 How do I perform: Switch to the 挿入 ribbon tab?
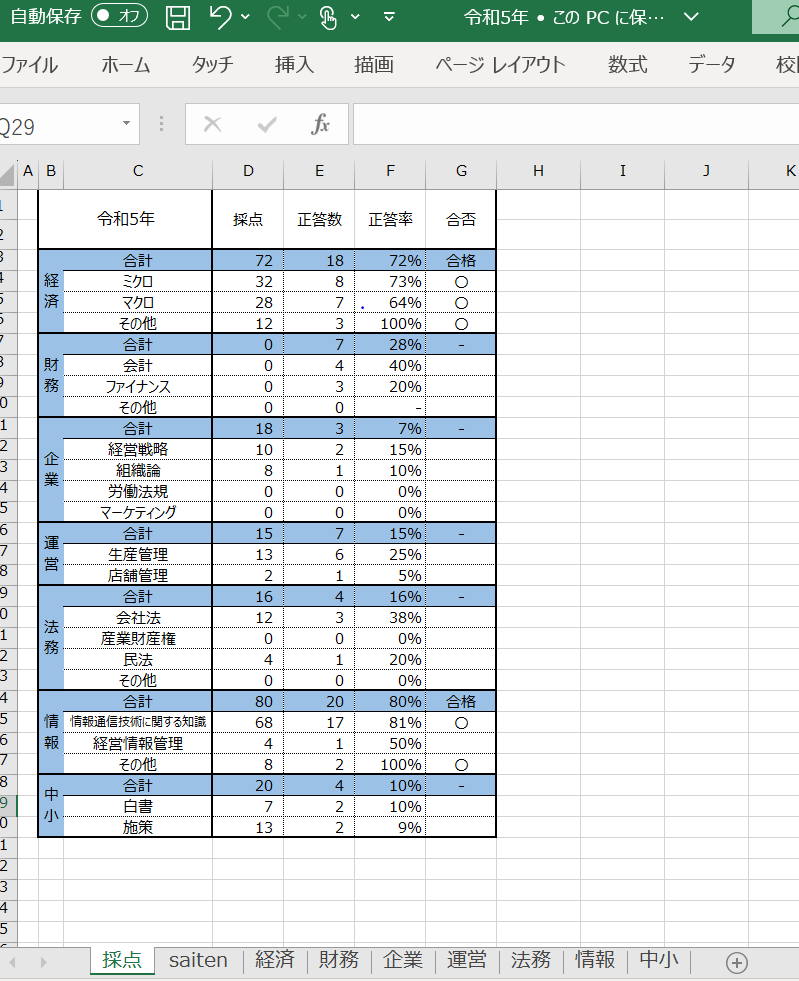click(294, 64)
